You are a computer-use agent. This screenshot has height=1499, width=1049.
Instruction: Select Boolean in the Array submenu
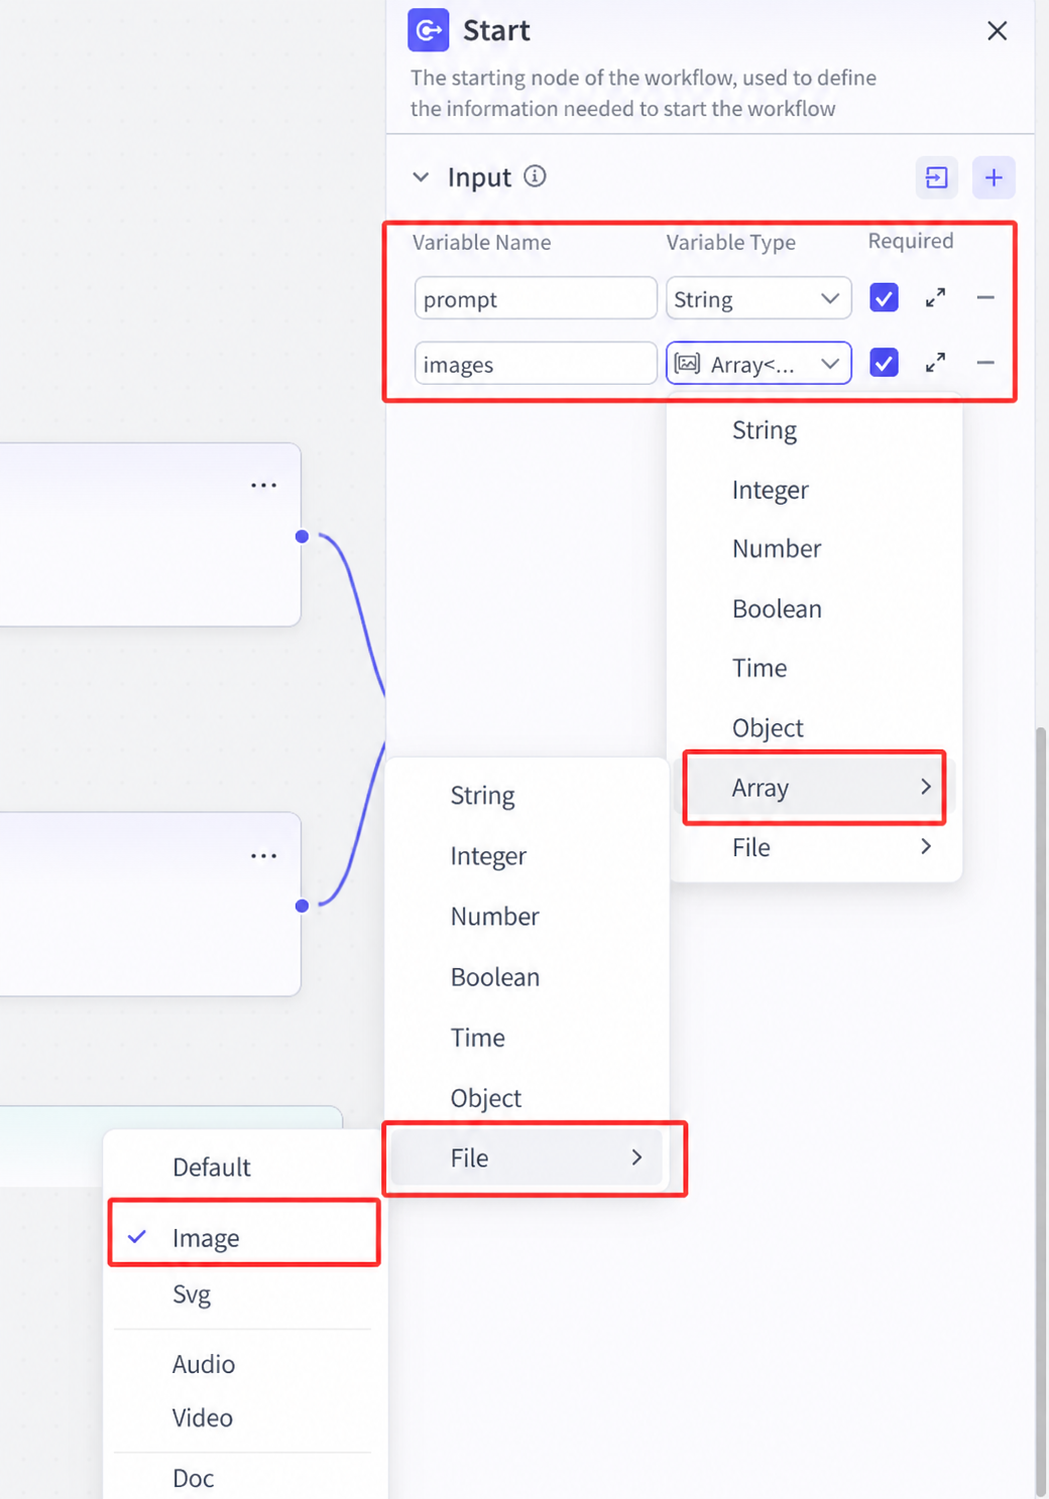(495, 977)
